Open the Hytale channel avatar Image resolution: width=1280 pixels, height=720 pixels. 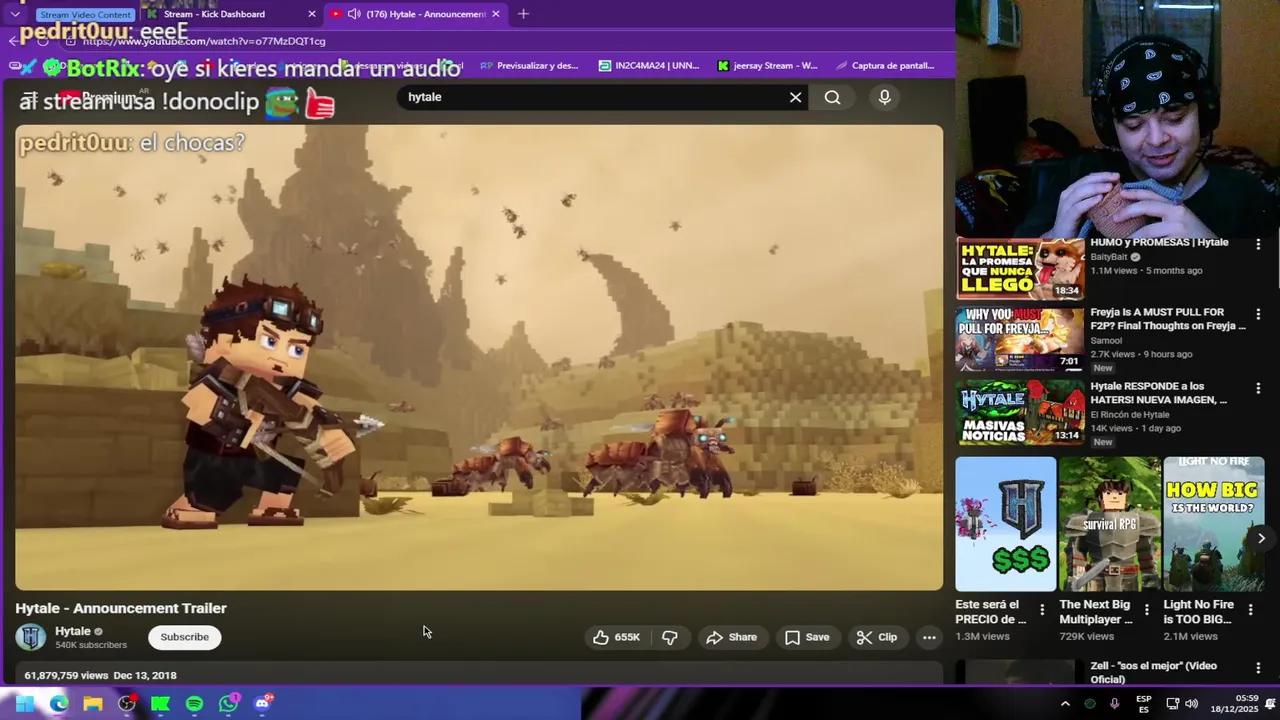[x=31, y=637]
